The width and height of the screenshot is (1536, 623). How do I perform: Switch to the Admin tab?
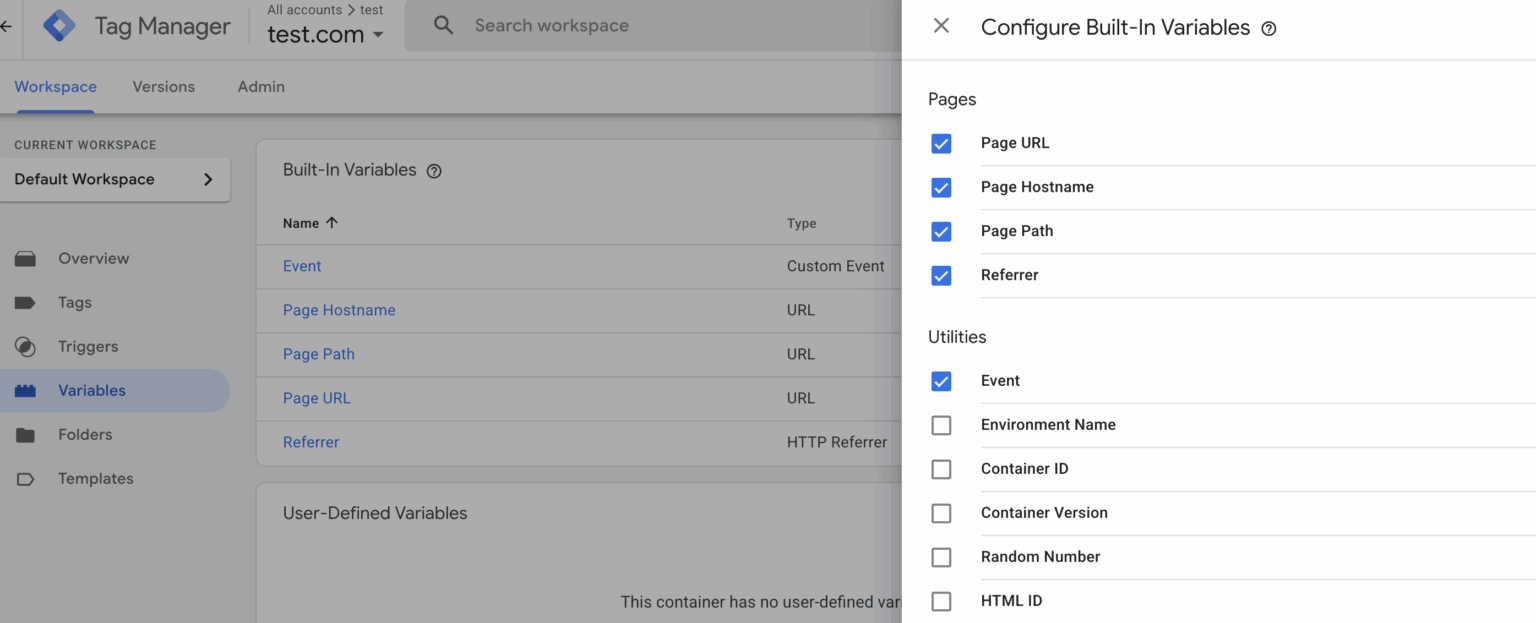coord(261,87)
